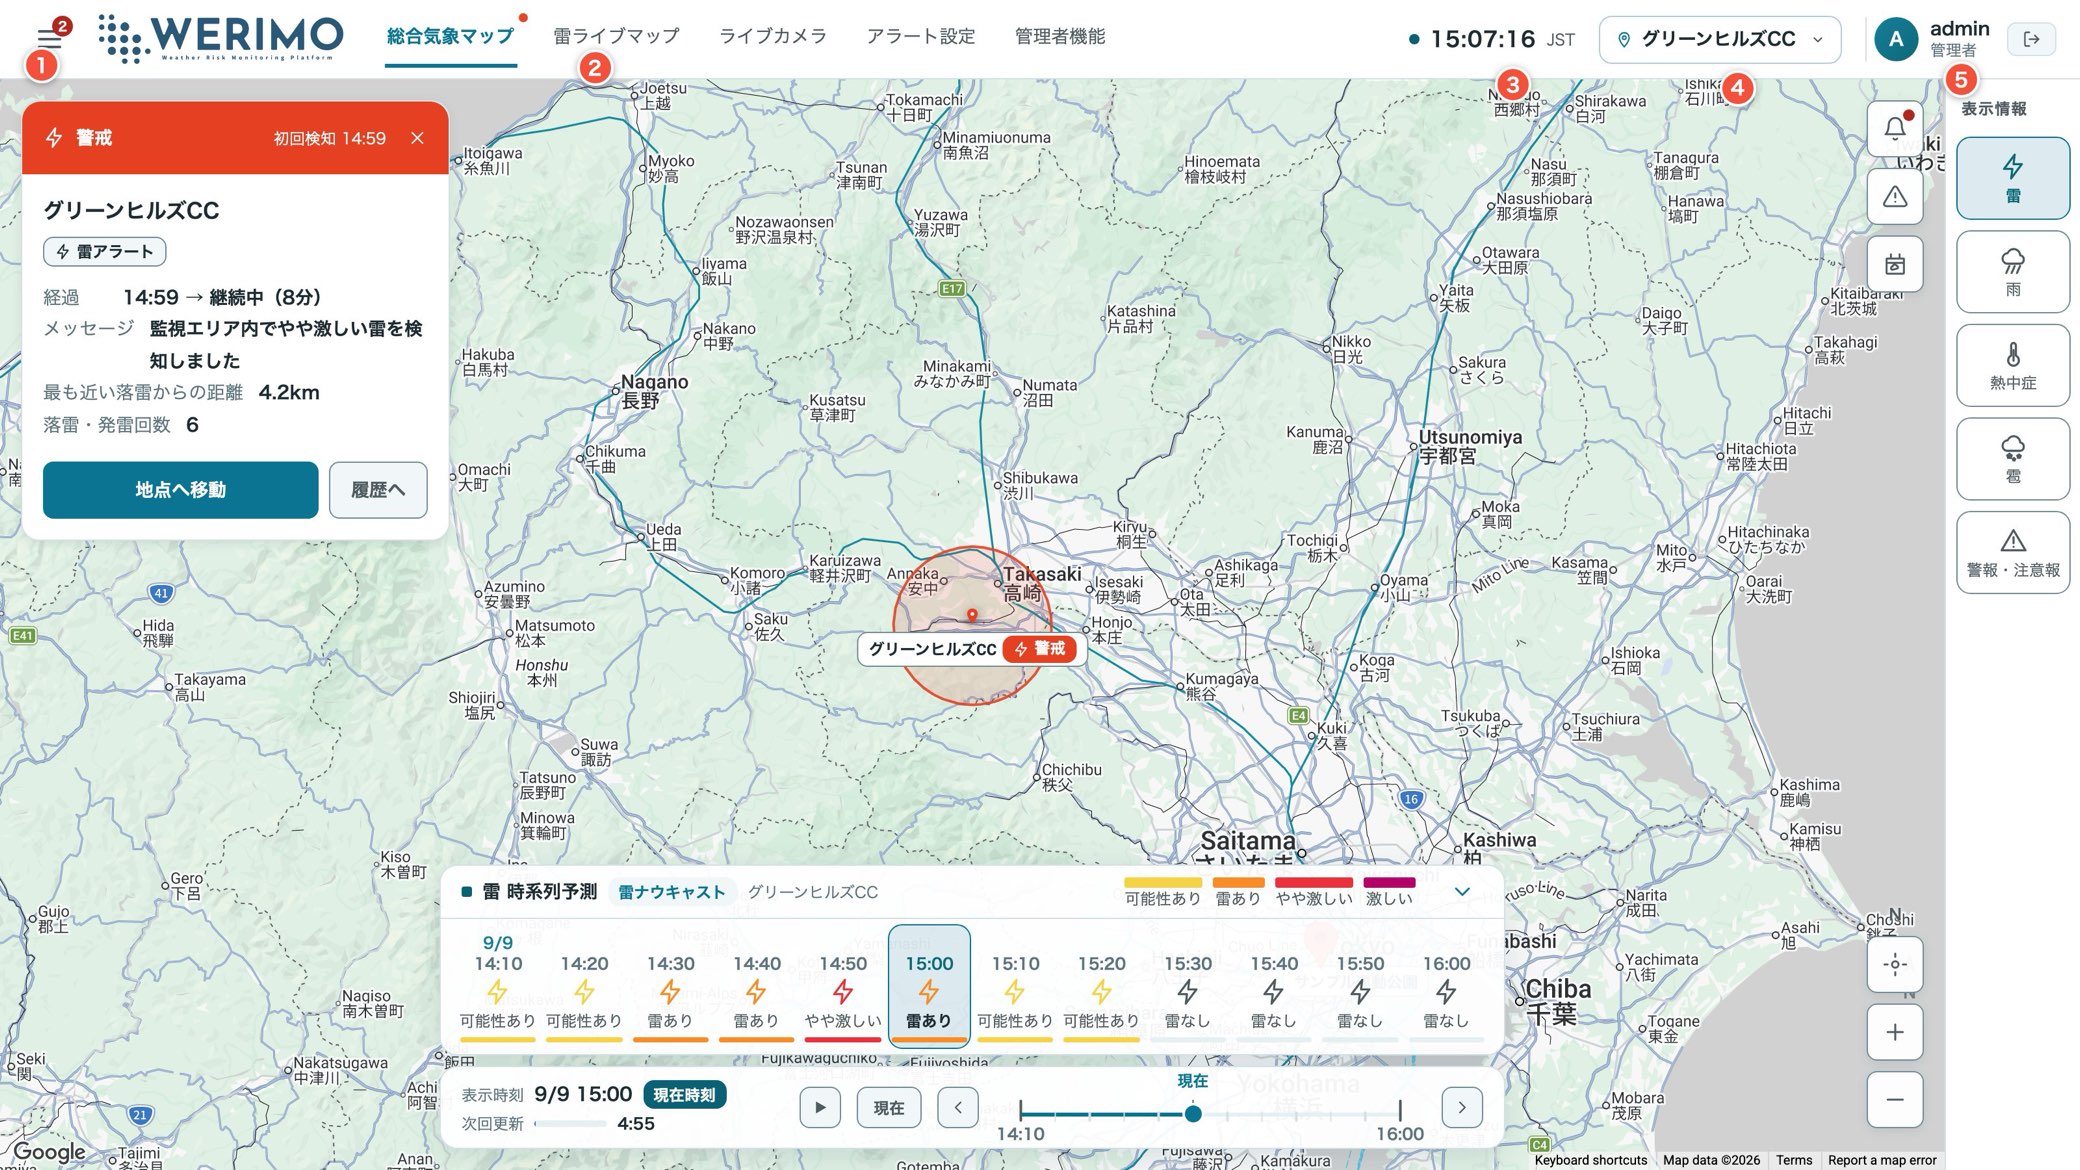Image resolution: width=2080 pixels, height=1170 pixels.
Task: Open the グリーンヒルズCC location dropdown
Action: pyautogui.click(x=1720, y=39)
